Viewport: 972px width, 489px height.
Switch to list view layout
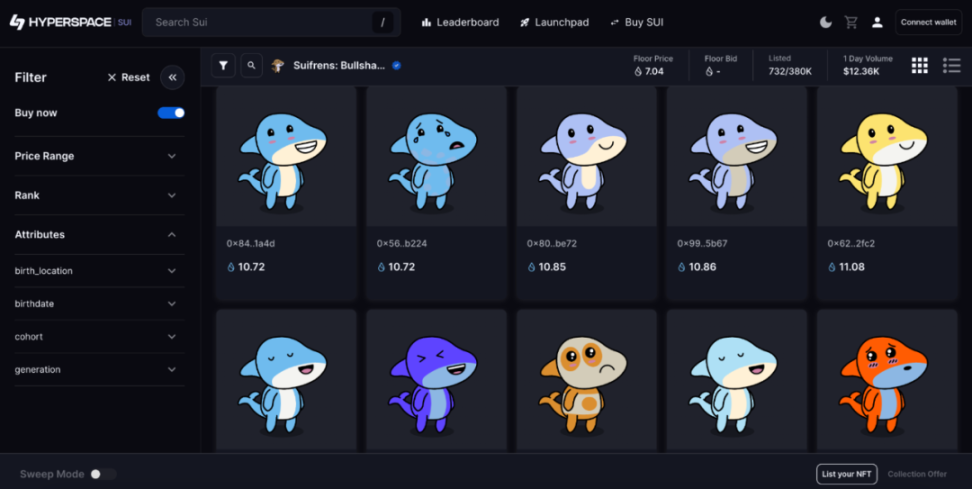tap(951, 66)
